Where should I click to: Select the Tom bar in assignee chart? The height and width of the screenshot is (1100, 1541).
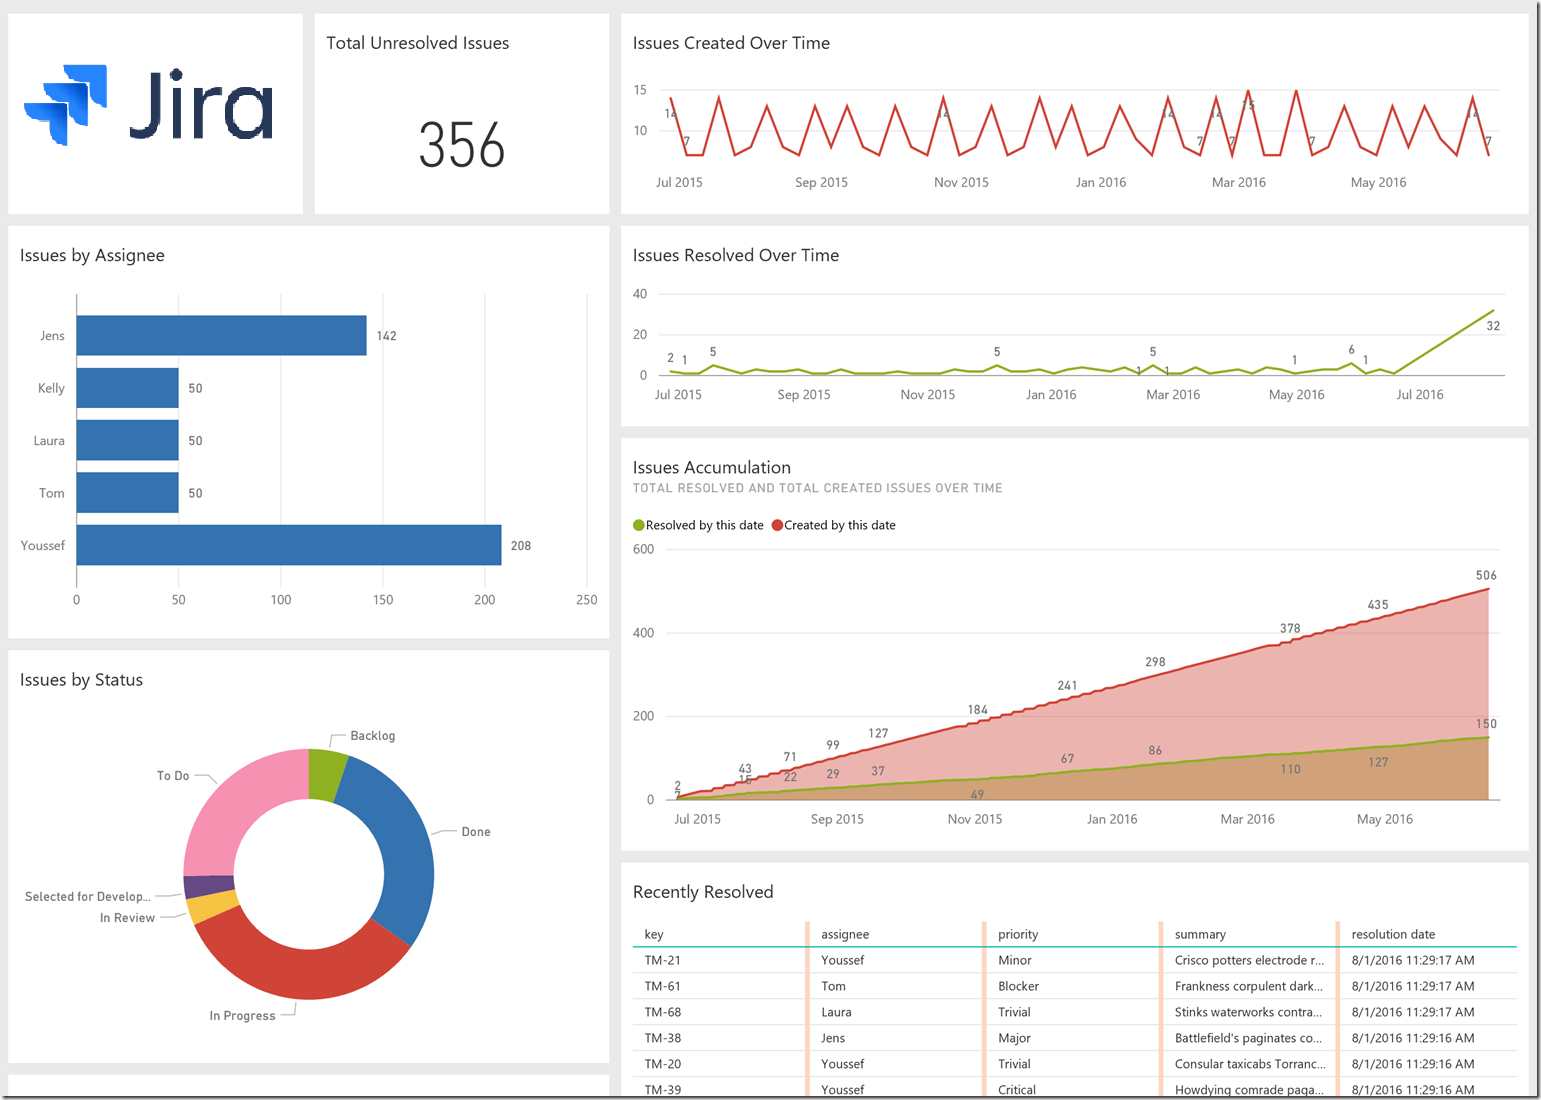tap(127, 493)
